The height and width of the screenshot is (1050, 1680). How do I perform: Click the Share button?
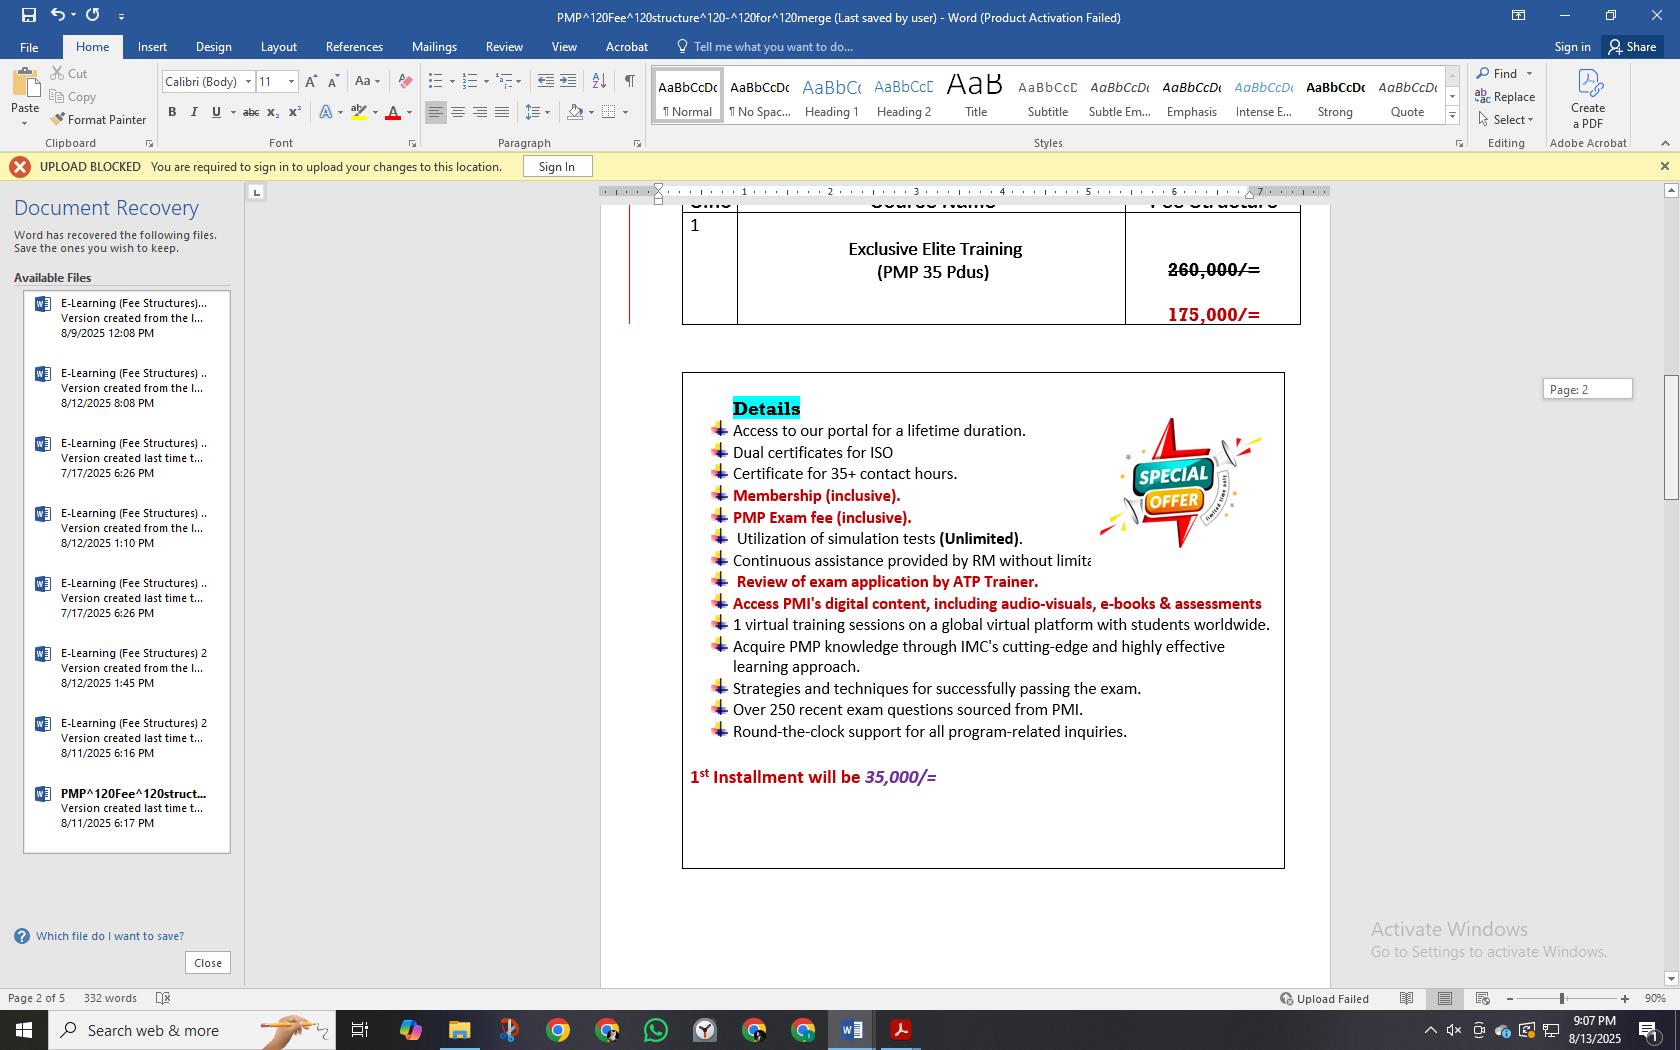click(1632, 47)
